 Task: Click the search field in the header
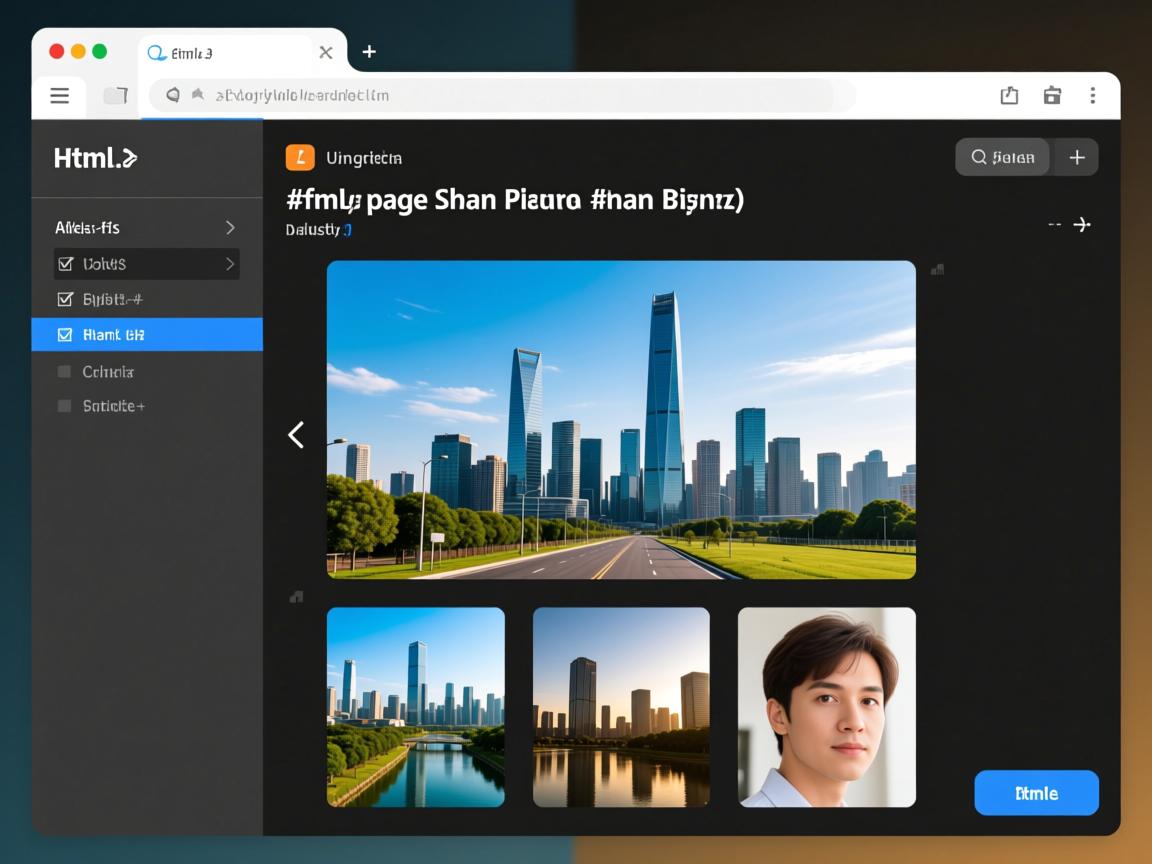point(1002,157)
